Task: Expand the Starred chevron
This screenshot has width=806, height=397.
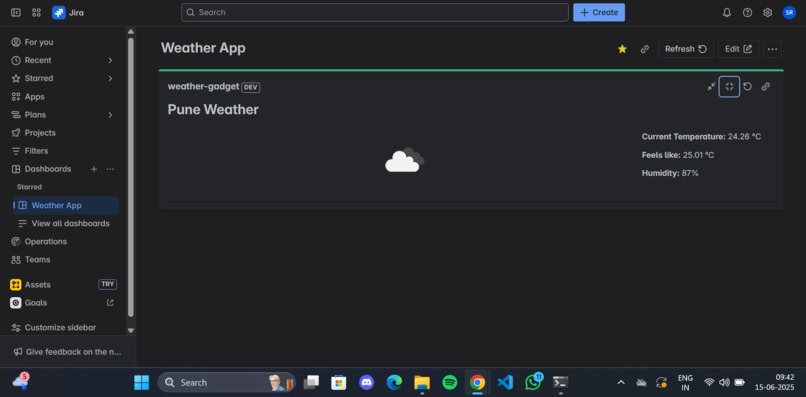Action: (x=110, y=78)
